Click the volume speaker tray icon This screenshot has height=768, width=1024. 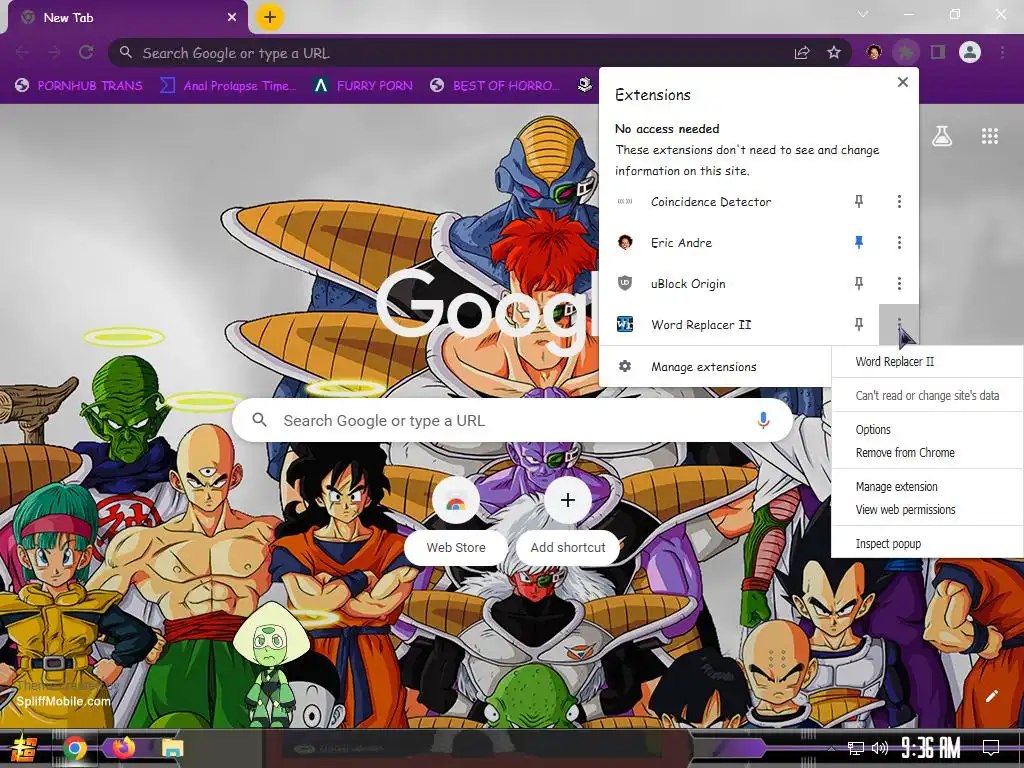pos(880,748)
